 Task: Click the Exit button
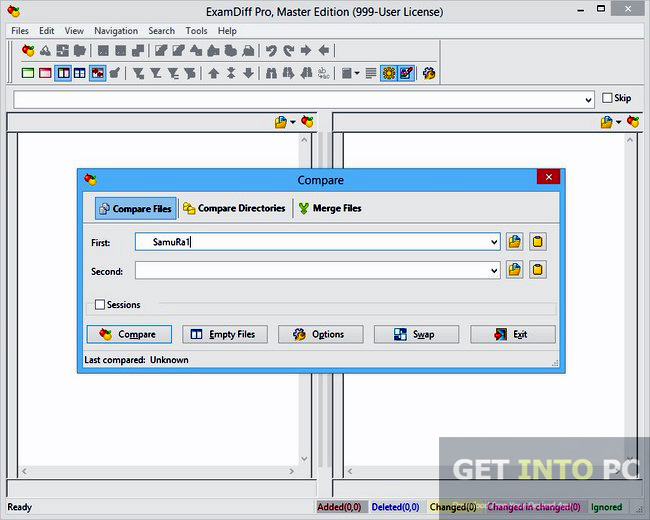tap(512, 334)
